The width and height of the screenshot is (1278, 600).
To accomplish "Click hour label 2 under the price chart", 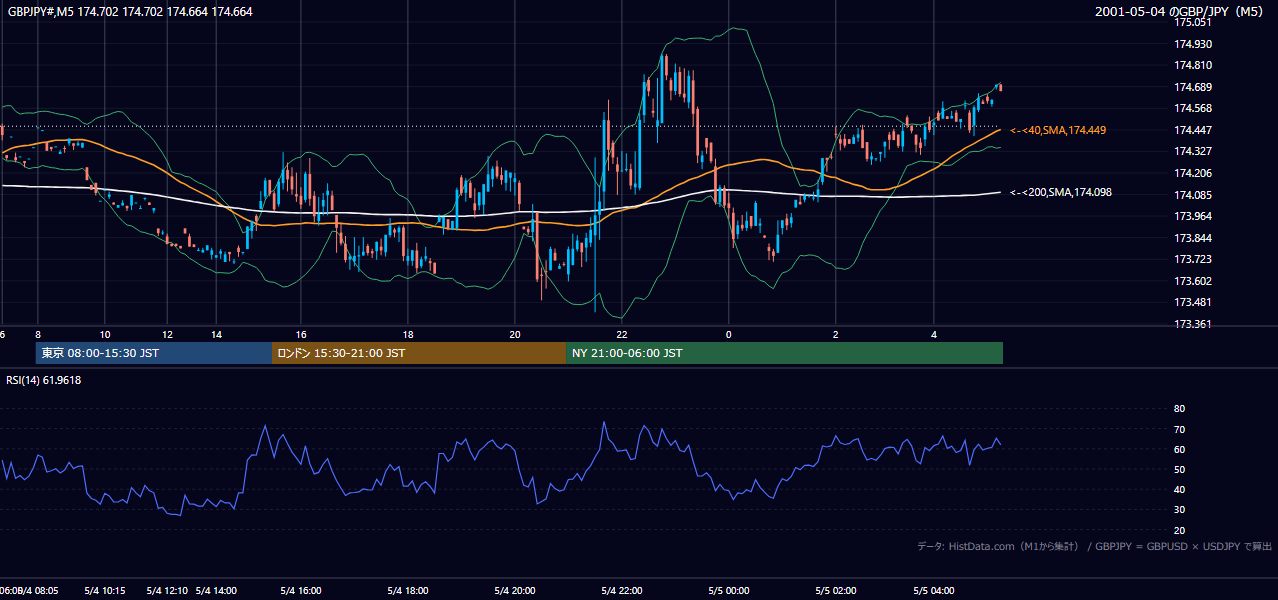I will pos(835,334).
